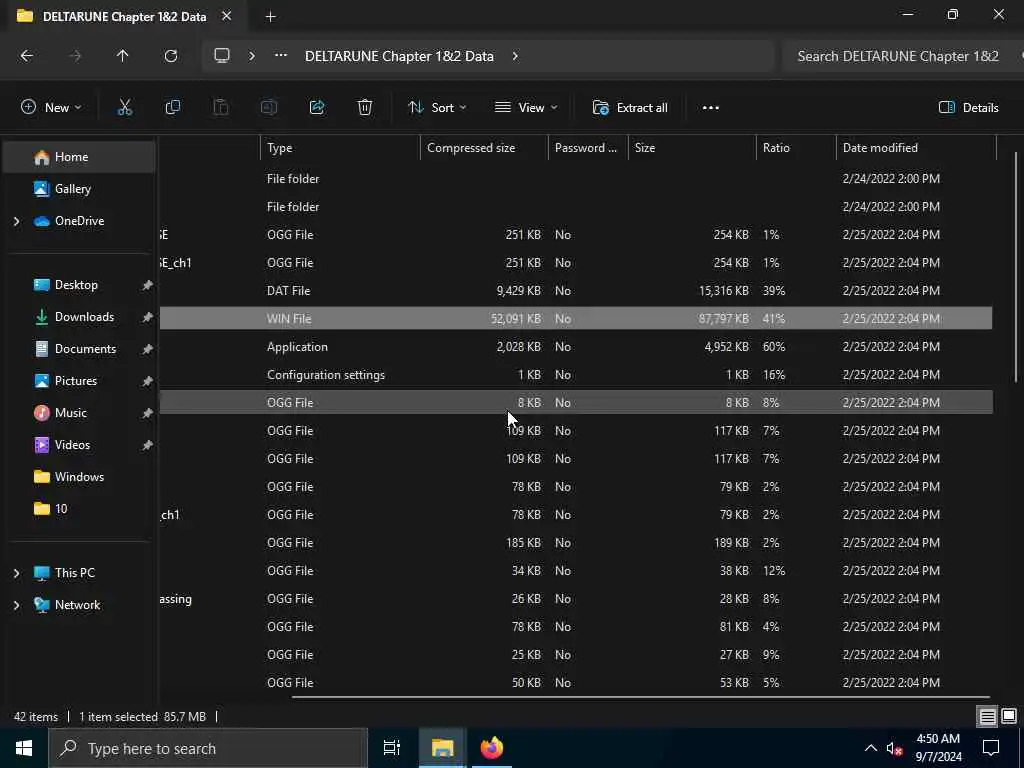Viewport: 1024px width, 768px height.
Task: Cut the selected item with scissors icon
Action: [x=125, y=108]
